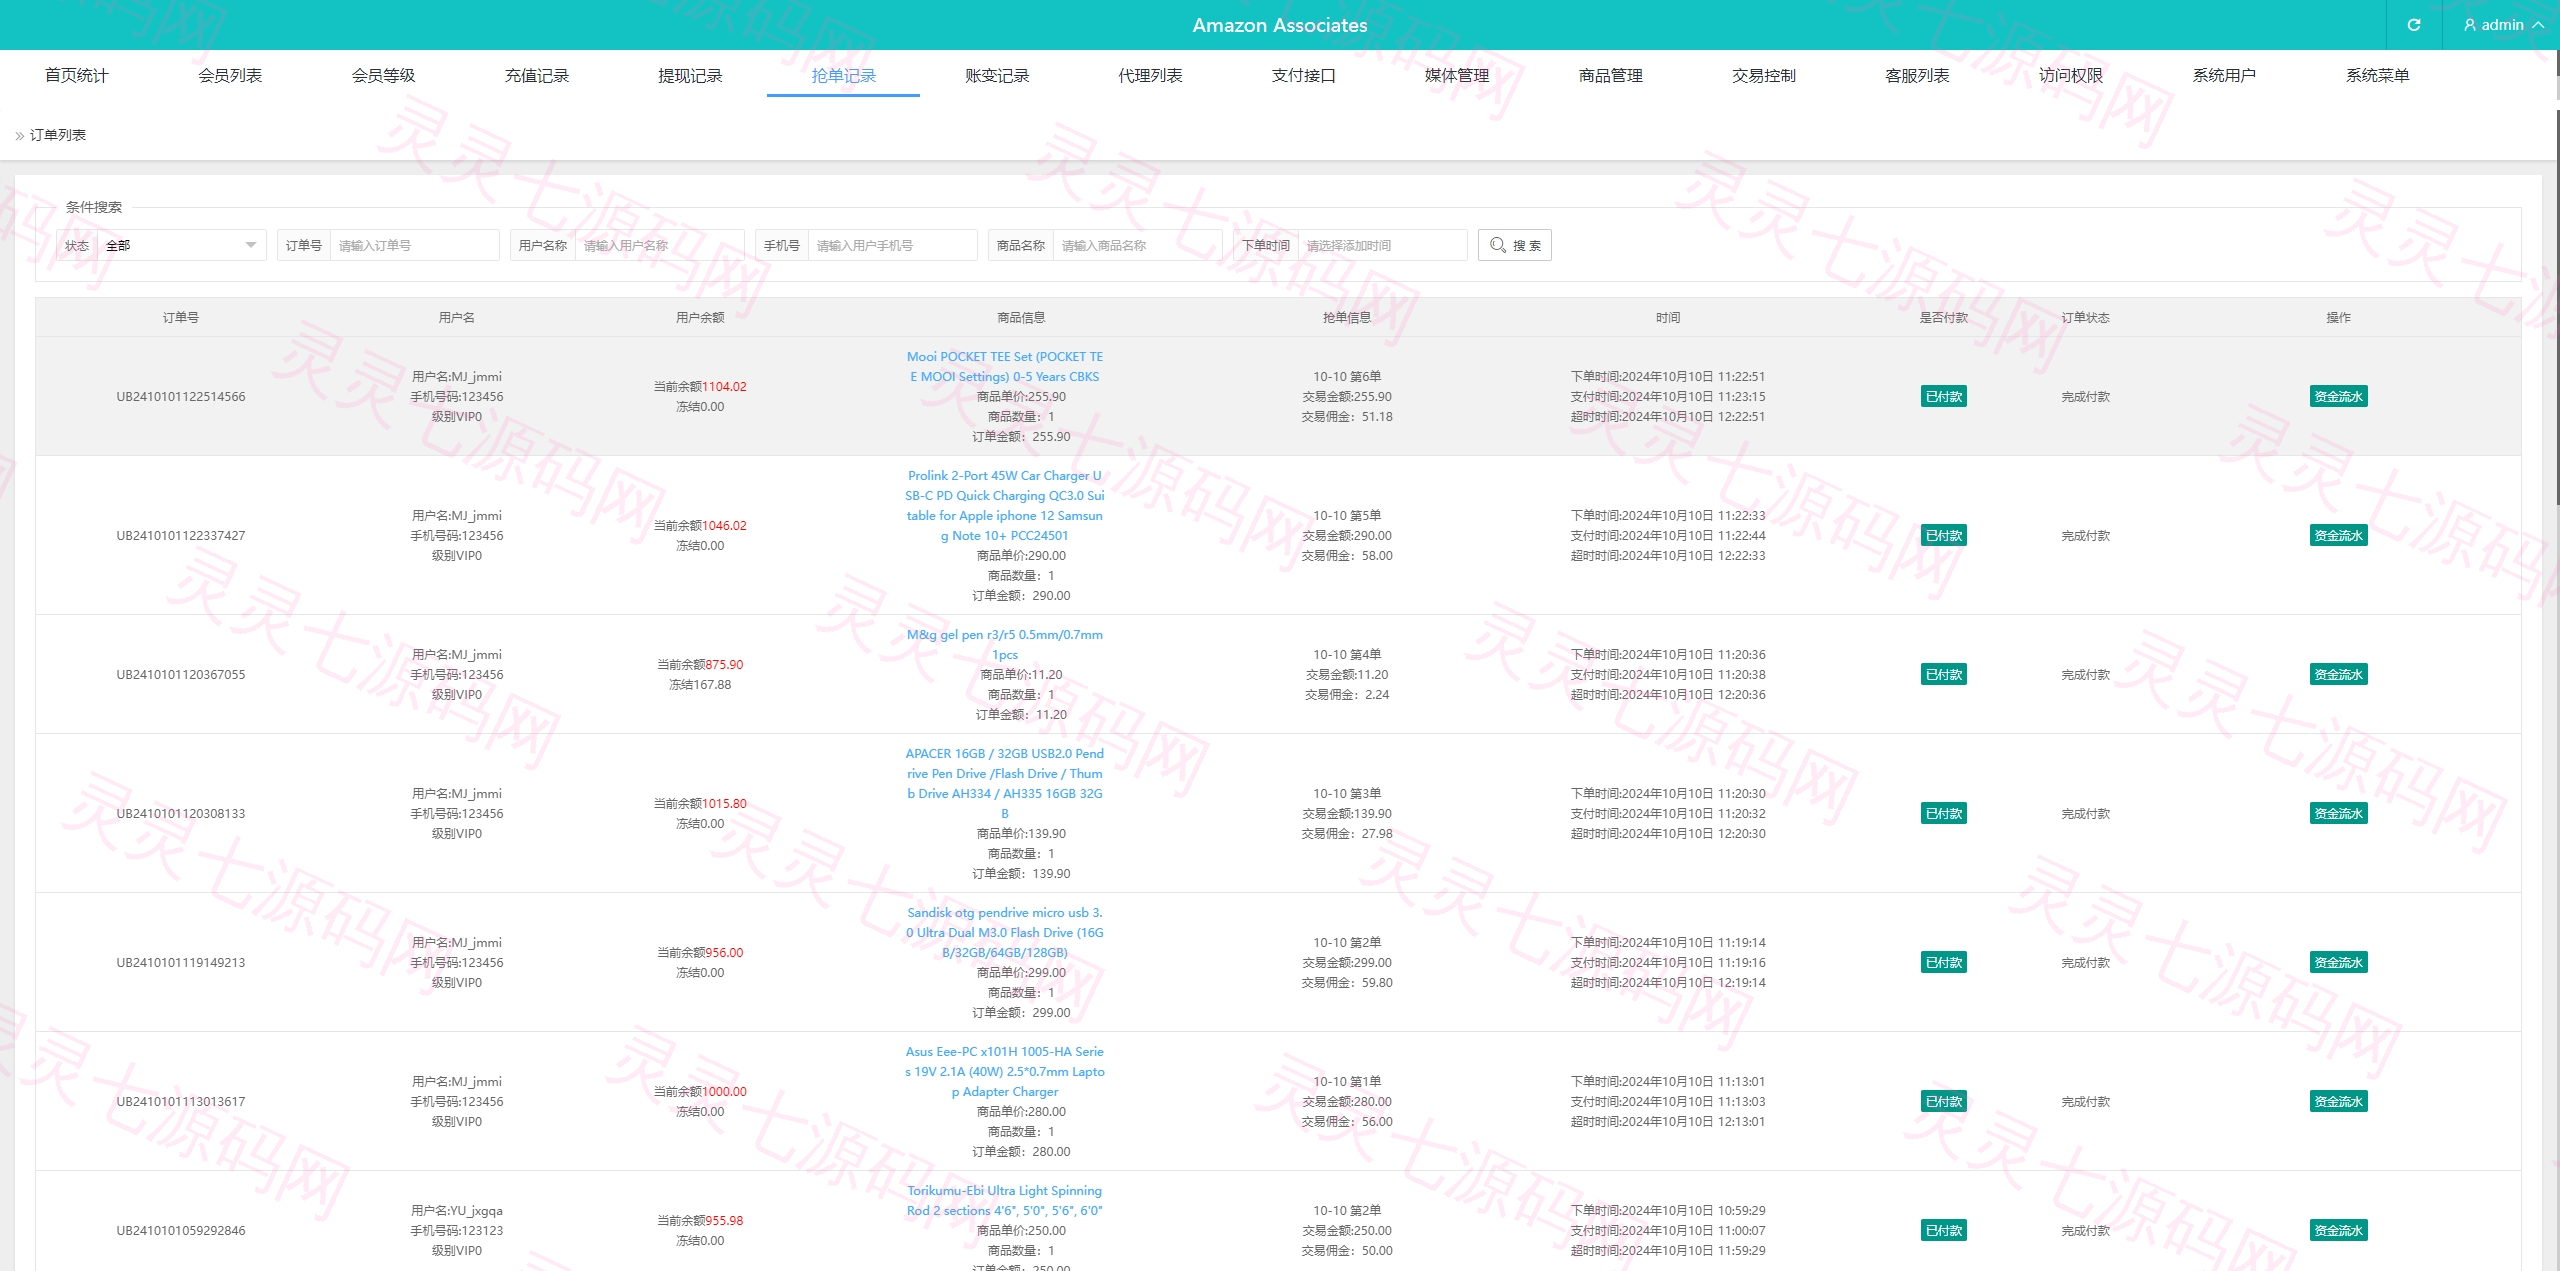Click the 订单列表 breadcrumb

click(58, 135)
